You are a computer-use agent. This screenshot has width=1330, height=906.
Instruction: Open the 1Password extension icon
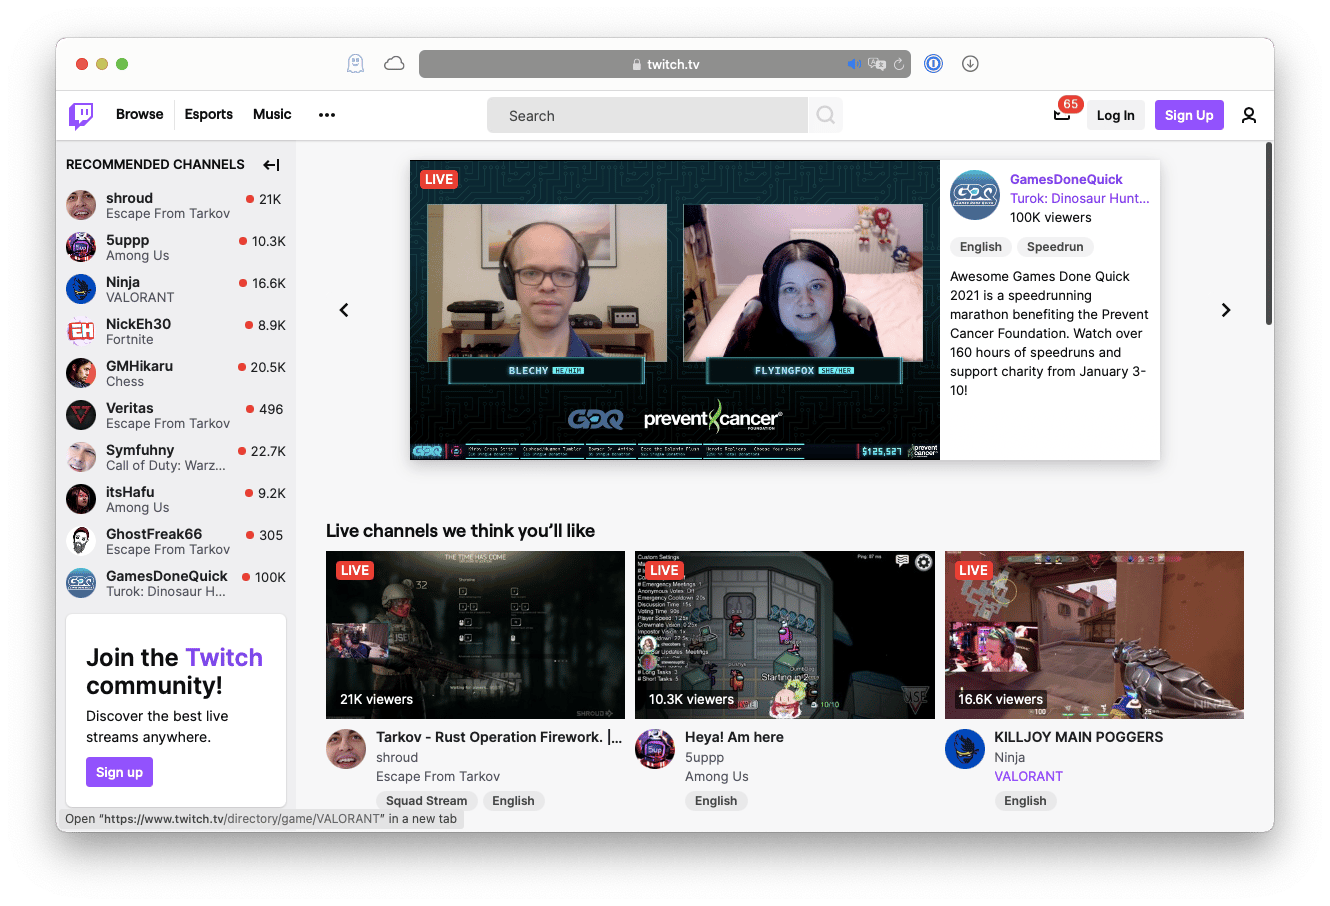click(933, 64)
